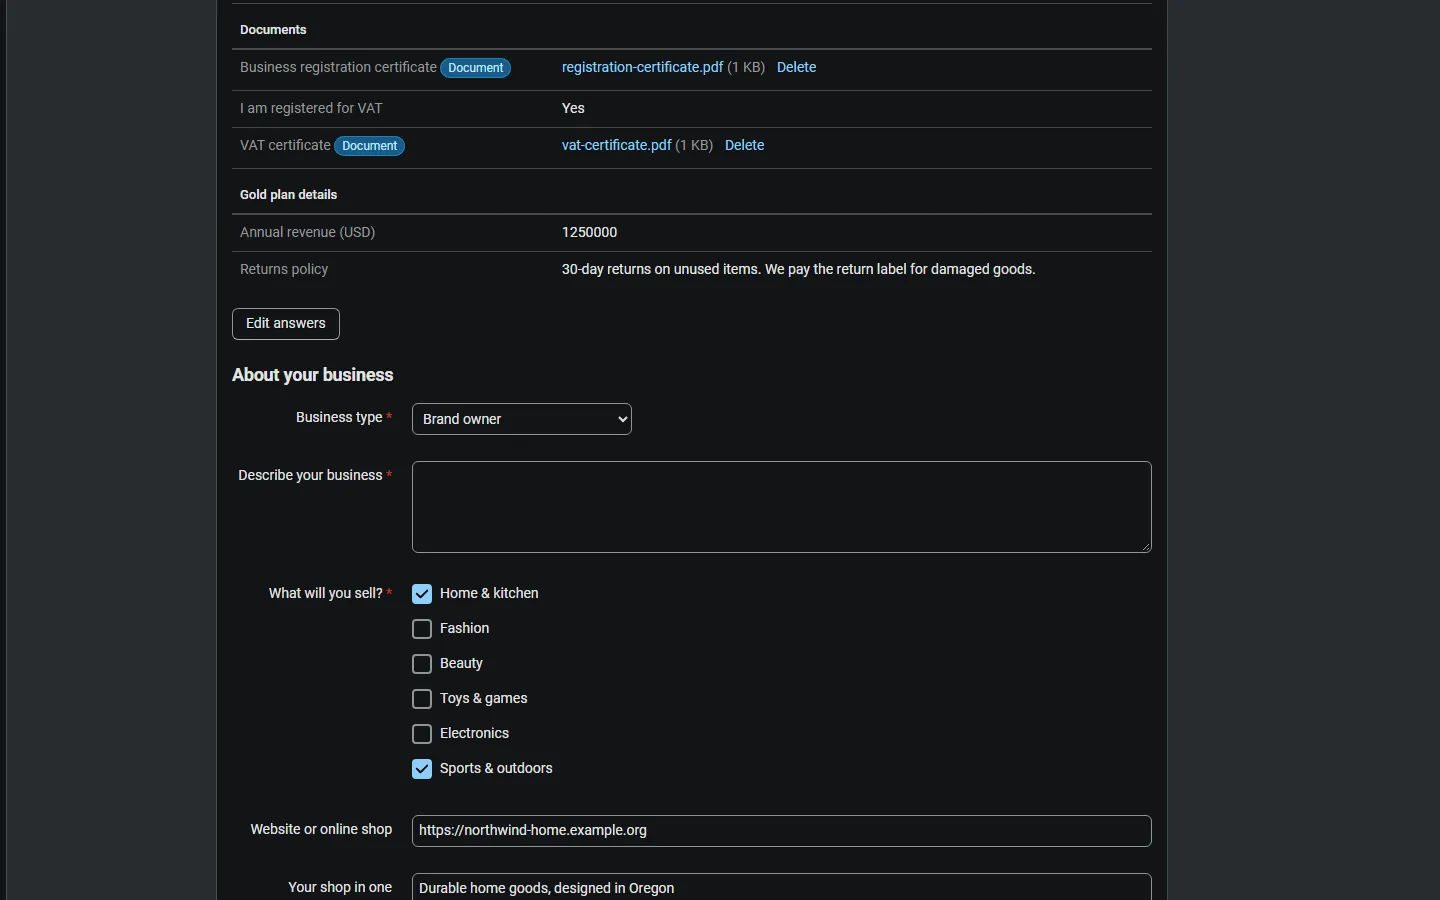The width and height of the screenshot is (1440, 900).
Task: Uncheck Sports & outdoors checkbox
Action: click(x=422, y=769)
